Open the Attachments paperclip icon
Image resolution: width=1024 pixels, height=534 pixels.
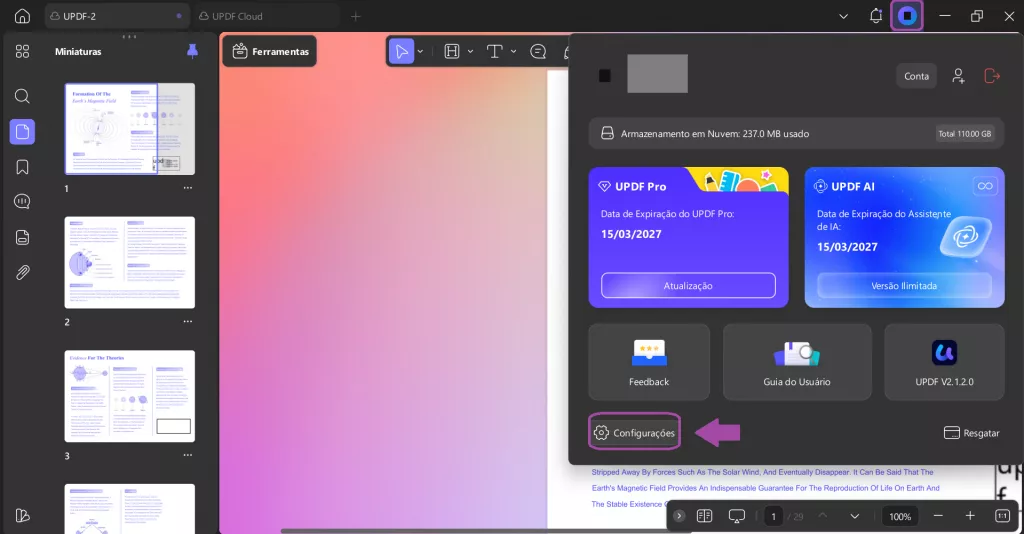(x=22, y=272)
